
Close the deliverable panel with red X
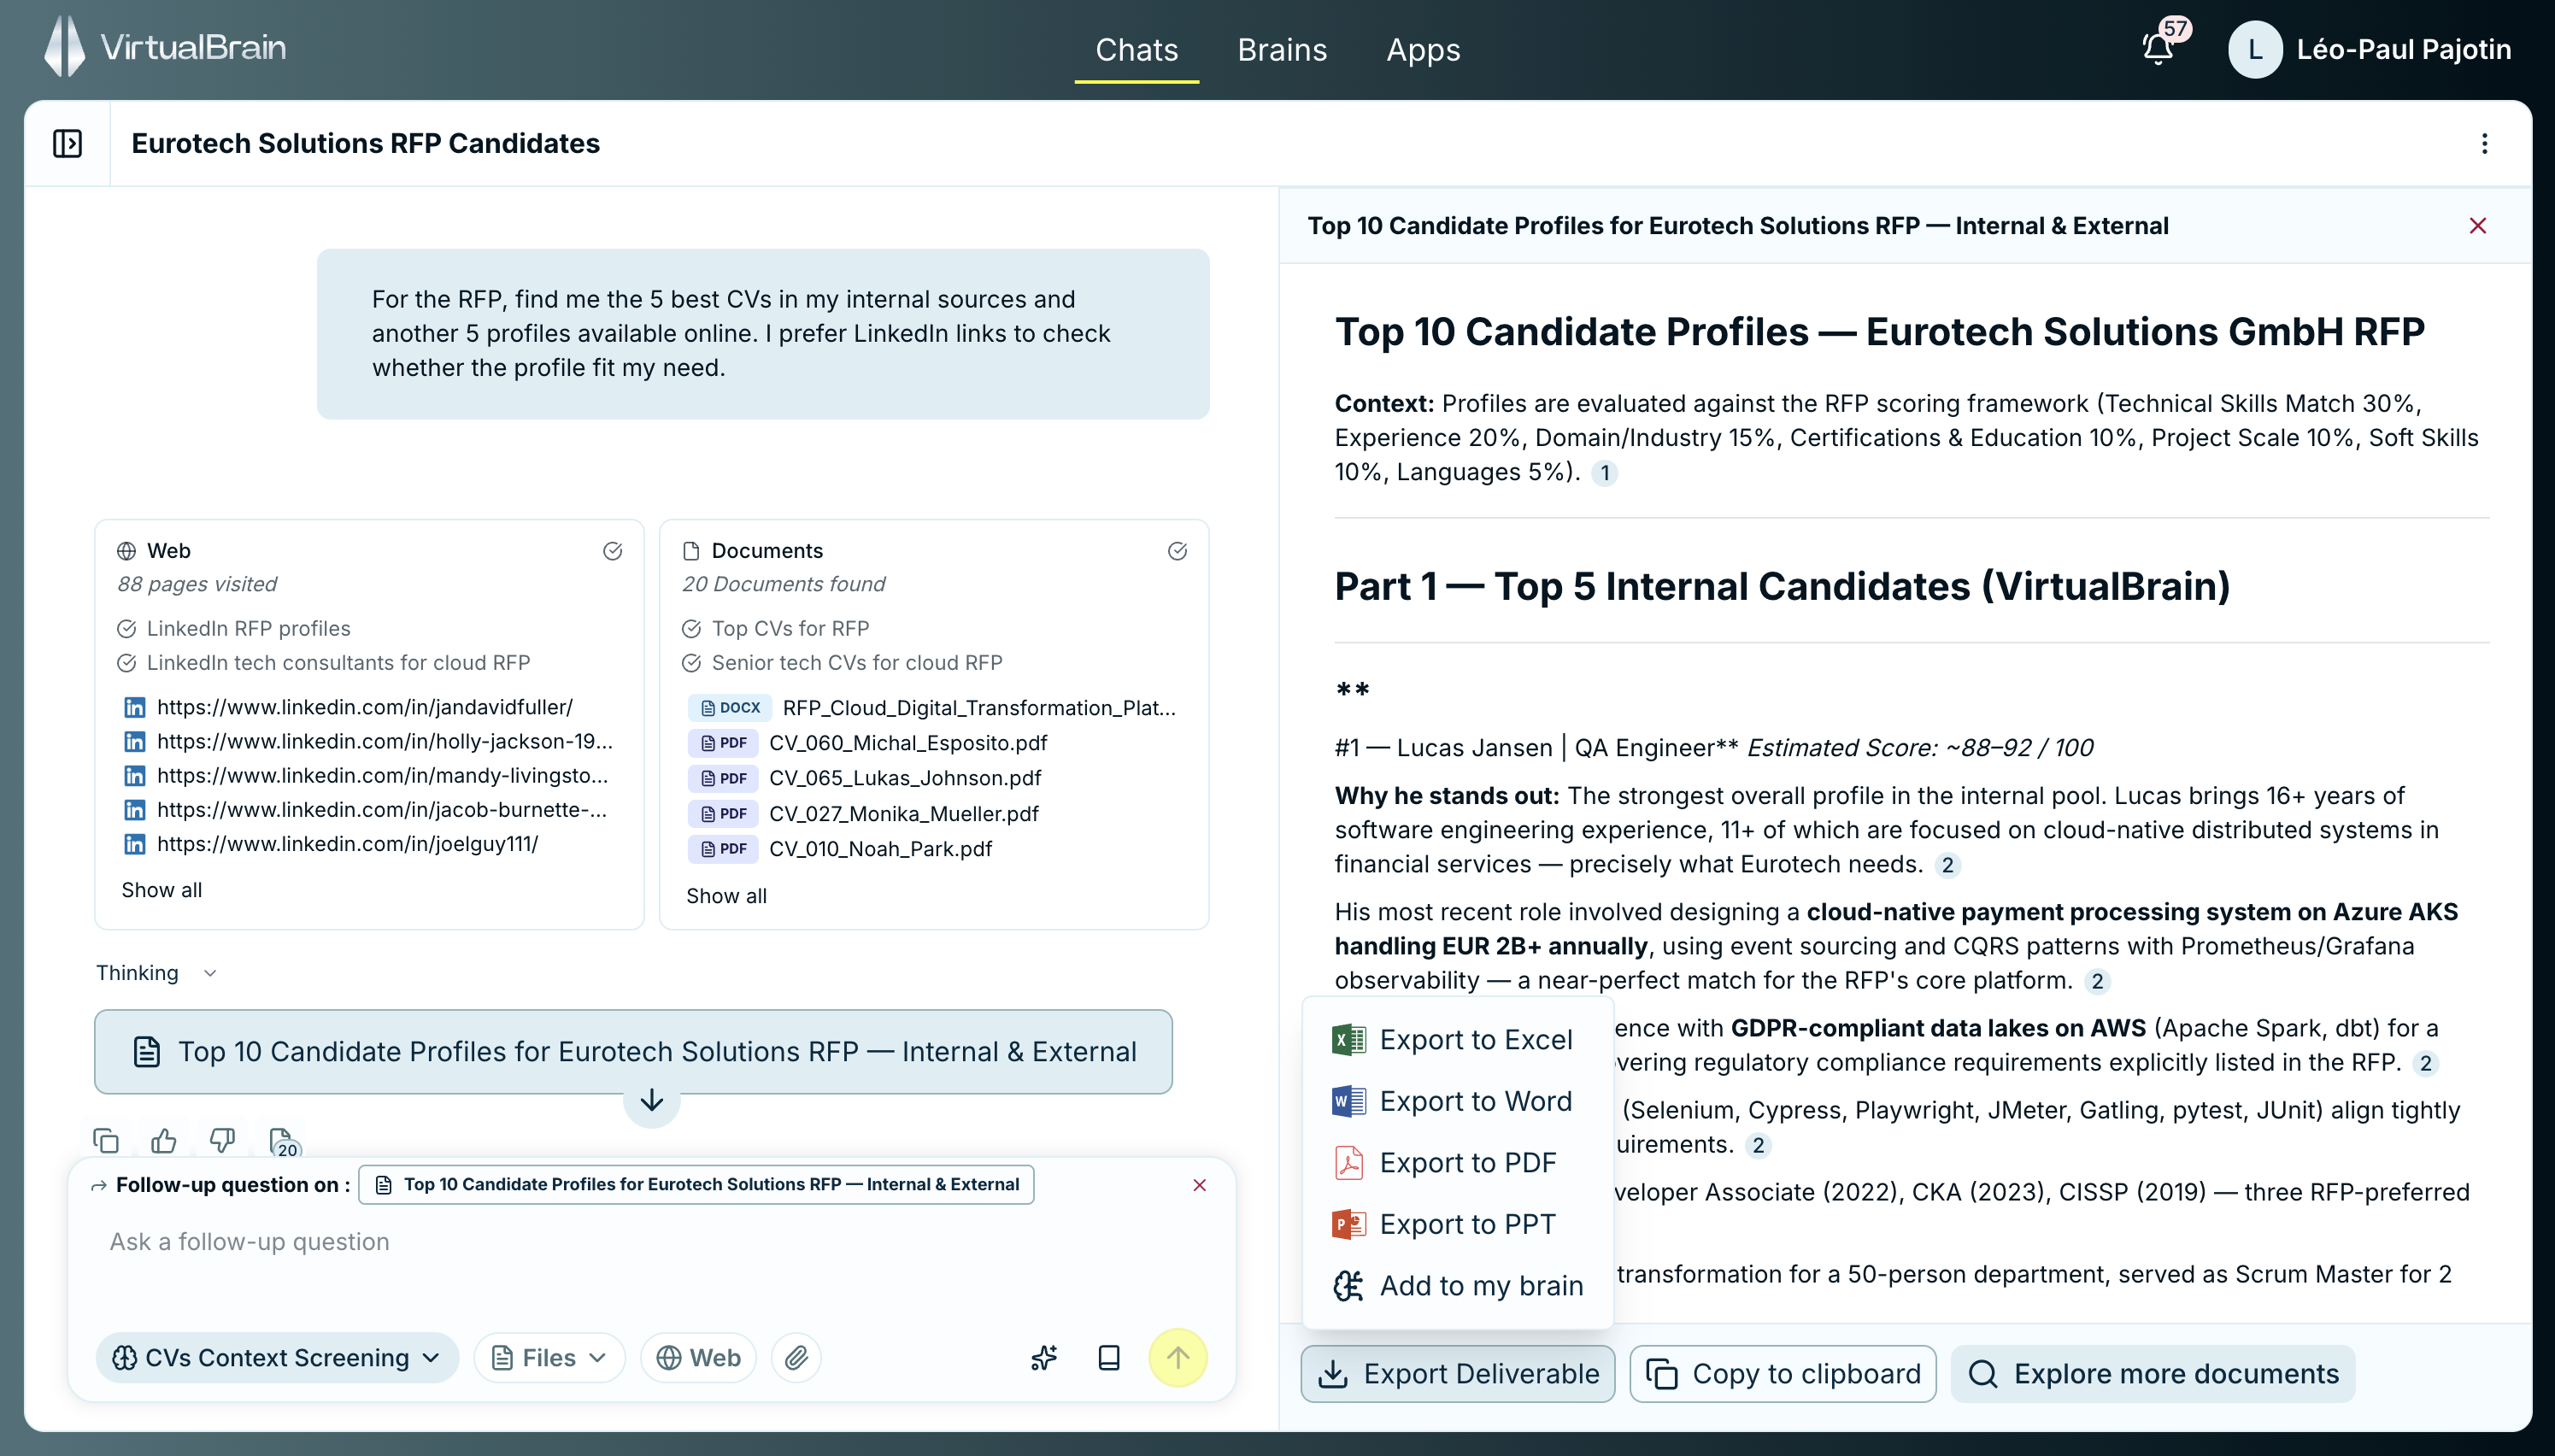[2477, 226]
